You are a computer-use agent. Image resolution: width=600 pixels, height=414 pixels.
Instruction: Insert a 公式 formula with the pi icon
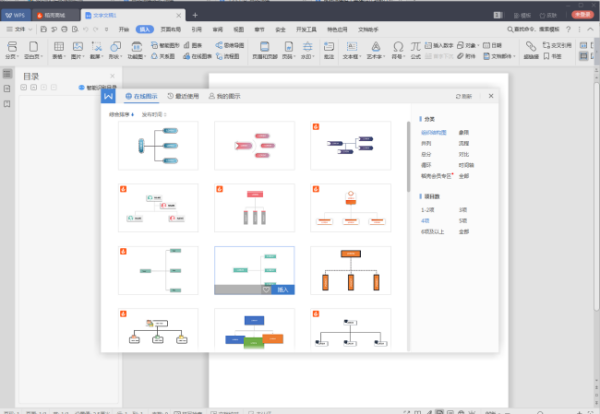pos(416,50)
